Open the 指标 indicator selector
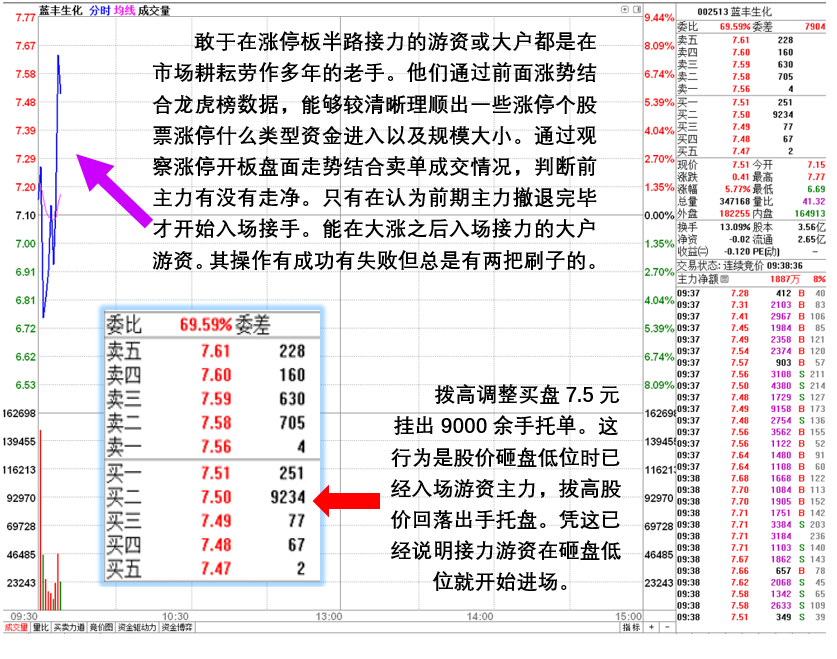This screenshot has height=659, width=837. pos(631,628)
